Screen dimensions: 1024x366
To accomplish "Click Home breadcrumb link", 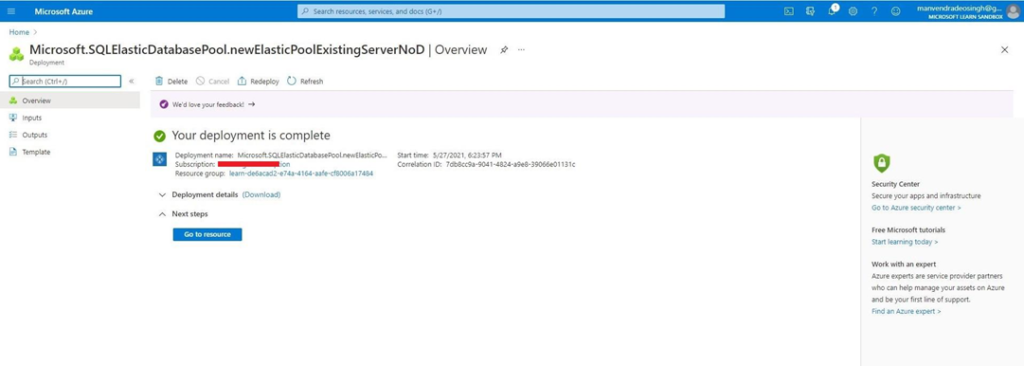I will [x=19, y=32].
